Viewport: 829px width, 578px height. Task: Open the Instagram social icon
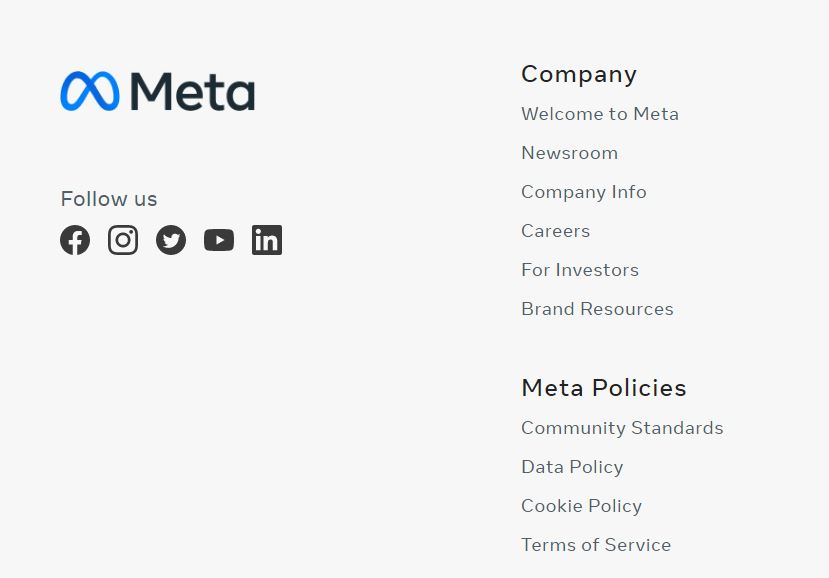(x=123, y=240)
